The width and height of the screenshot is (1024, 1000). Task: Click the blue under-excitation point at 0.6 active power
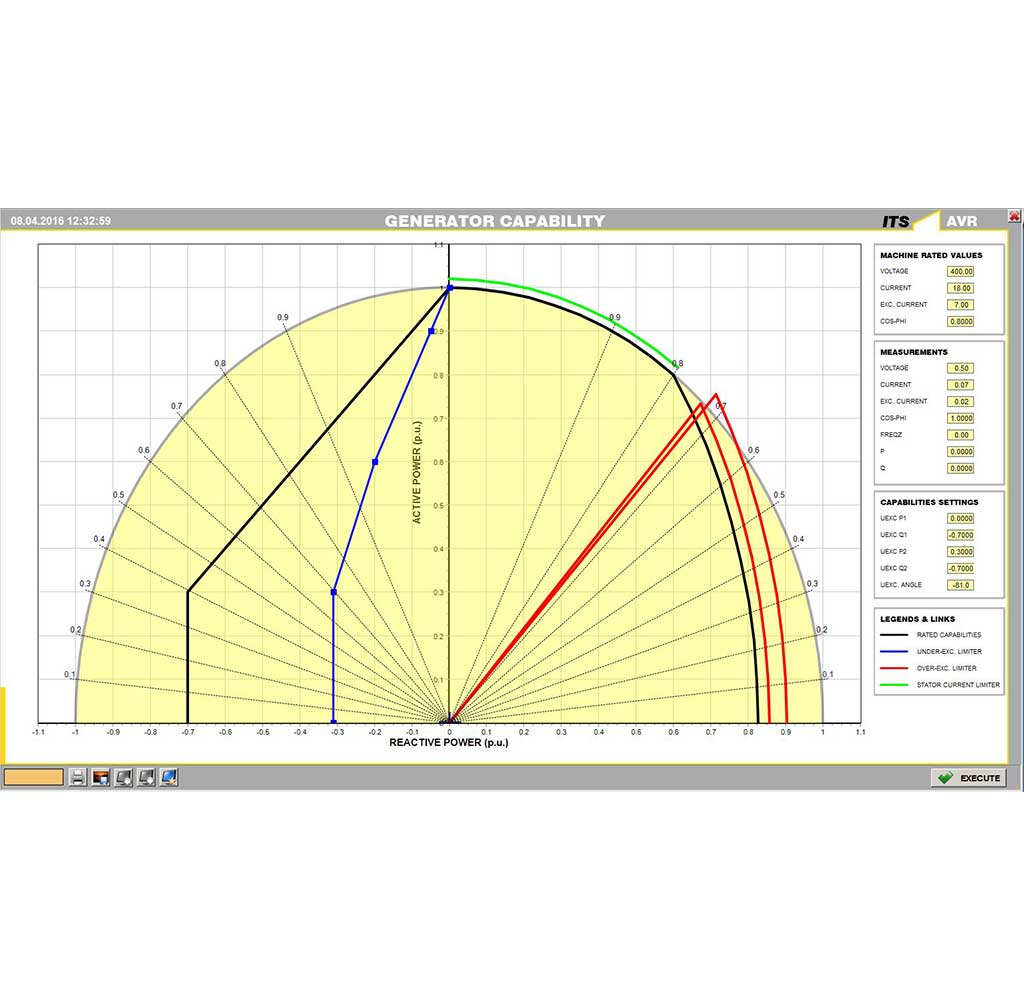[375, 462]
